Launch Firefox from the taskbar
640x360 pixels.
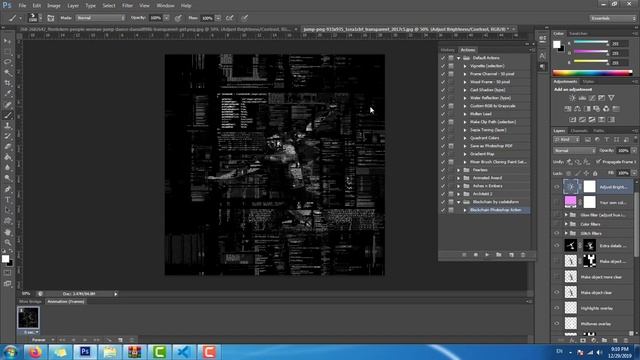coord(36,351)
